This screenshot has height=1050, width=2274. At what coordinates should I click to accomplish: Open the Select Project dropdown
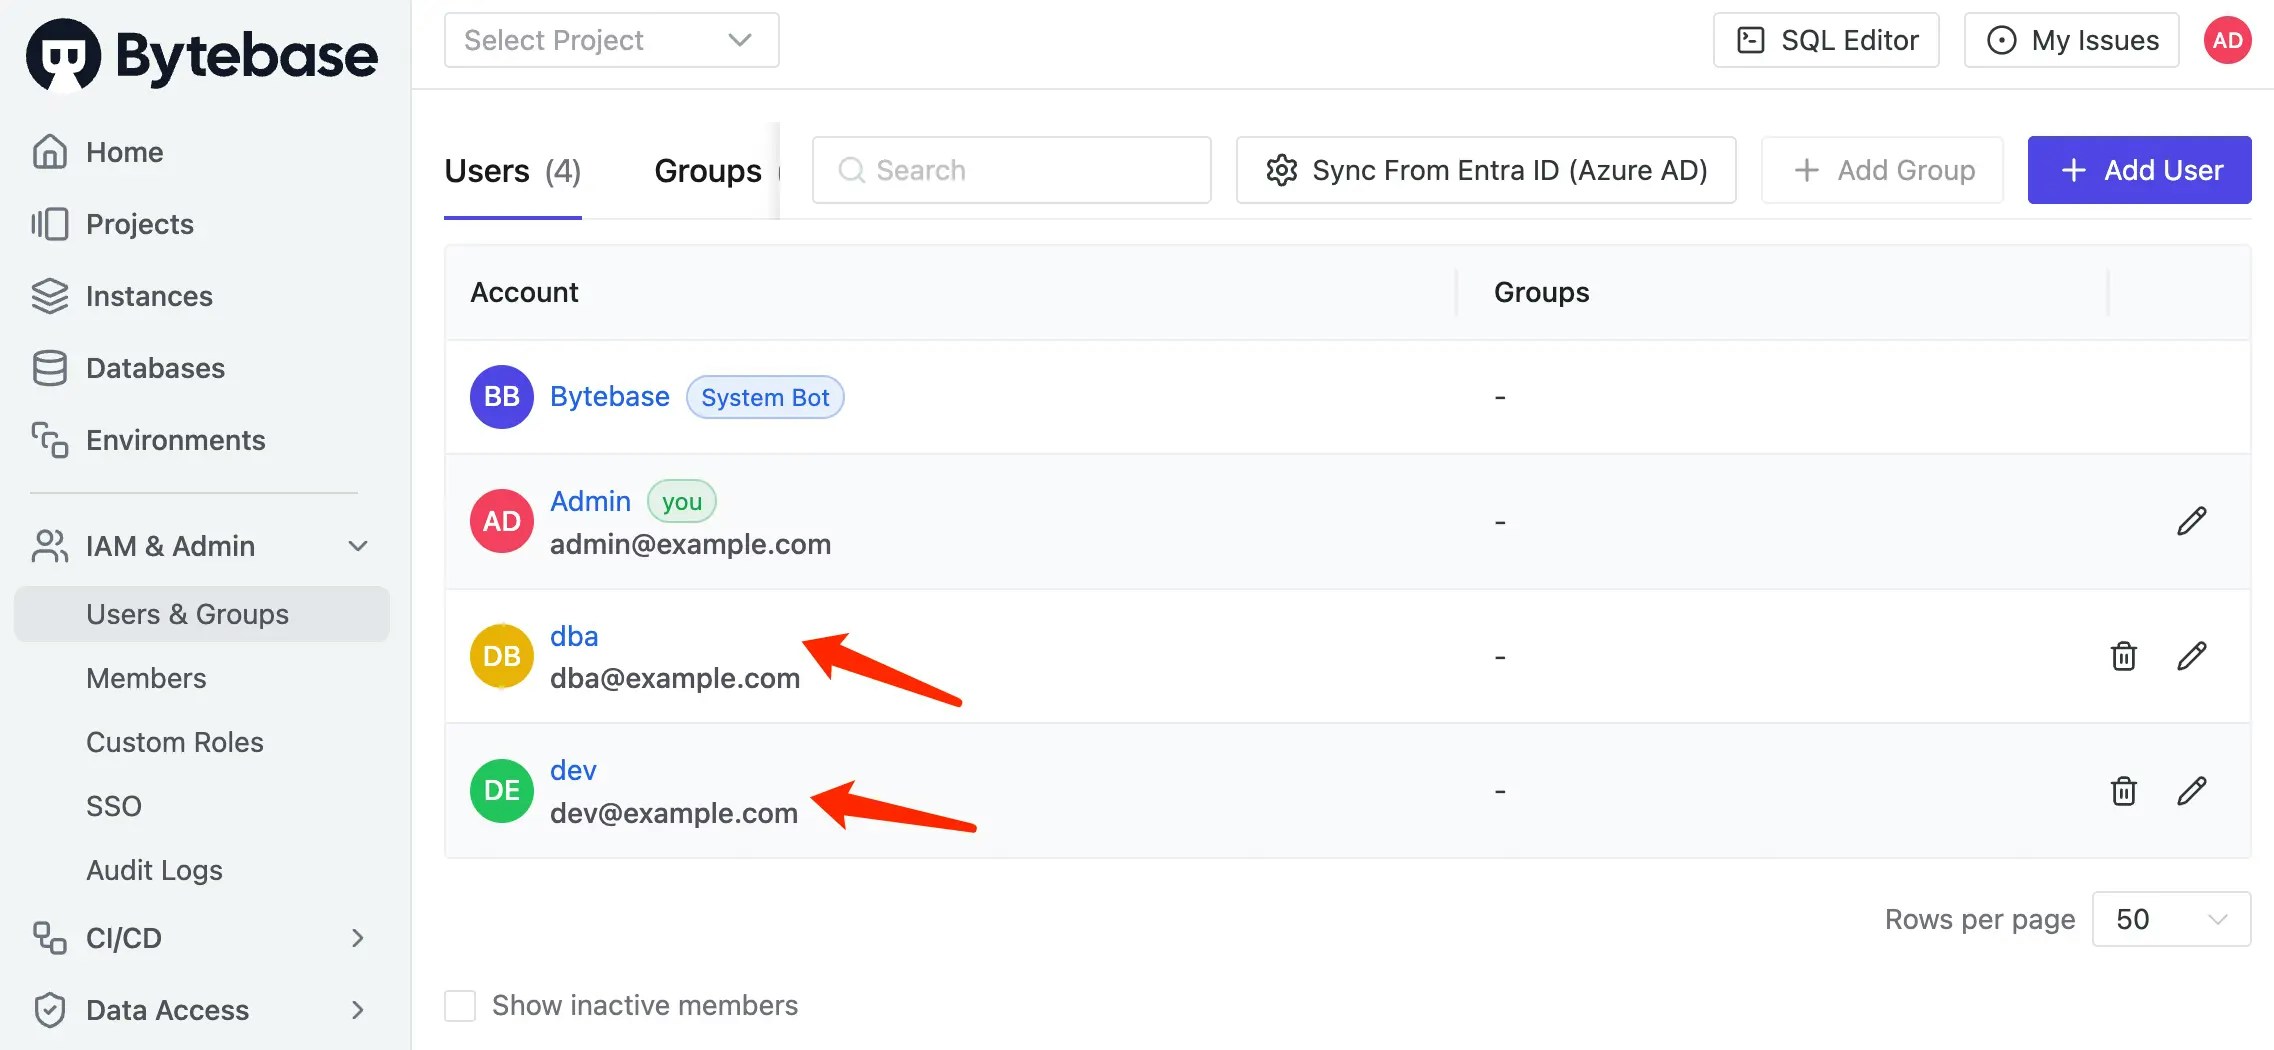[x=611, y=40]
